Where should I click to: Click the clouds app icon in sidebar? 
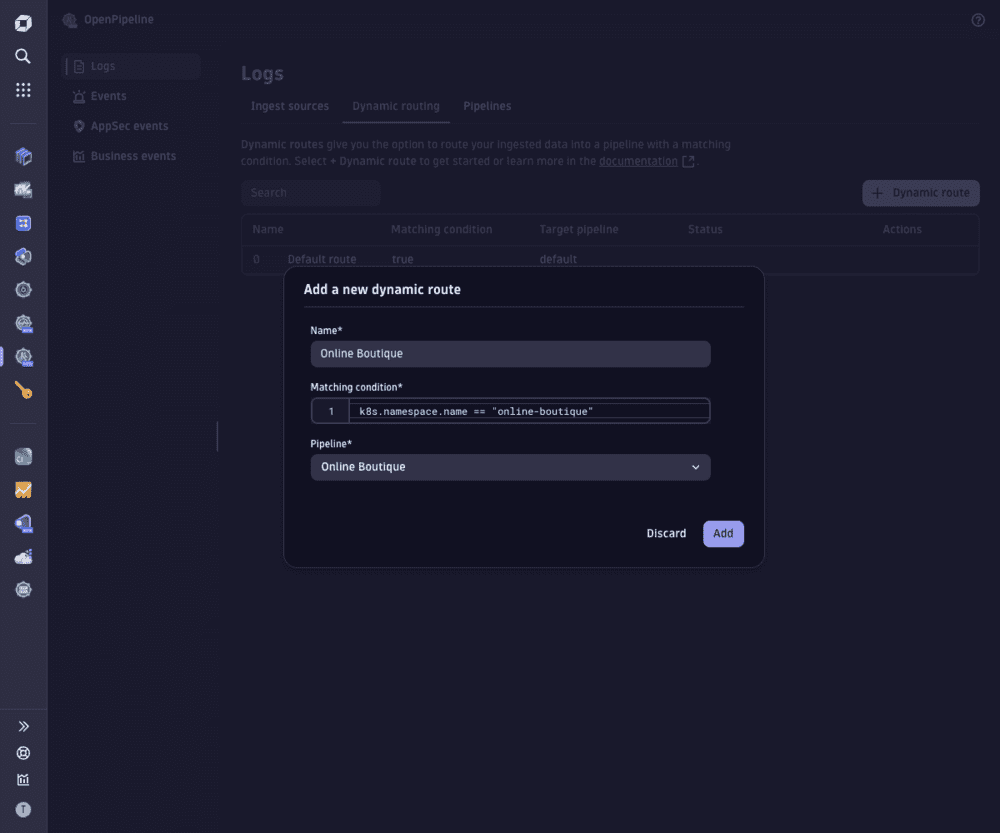tap(23, 557)
